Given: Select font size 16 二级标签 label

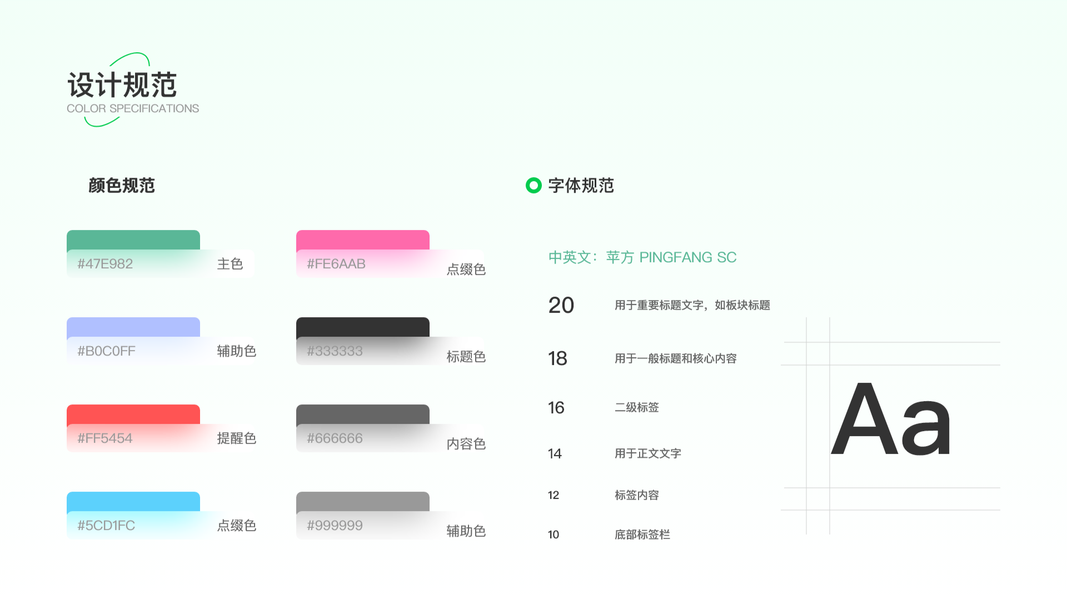Looking at the screenshot, I should pos(637,407).
